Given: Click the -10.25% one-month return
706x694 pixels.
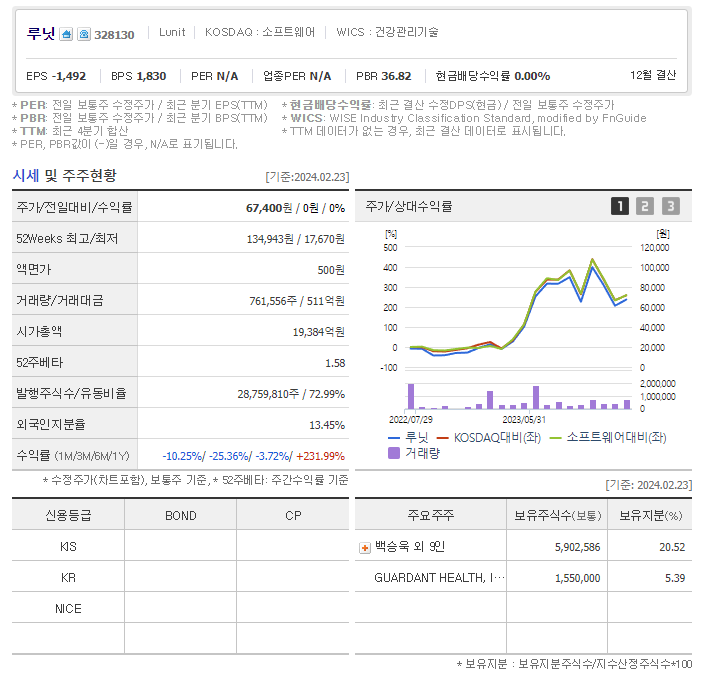Looking at the screenshot, I should click(x=182, y=456).
